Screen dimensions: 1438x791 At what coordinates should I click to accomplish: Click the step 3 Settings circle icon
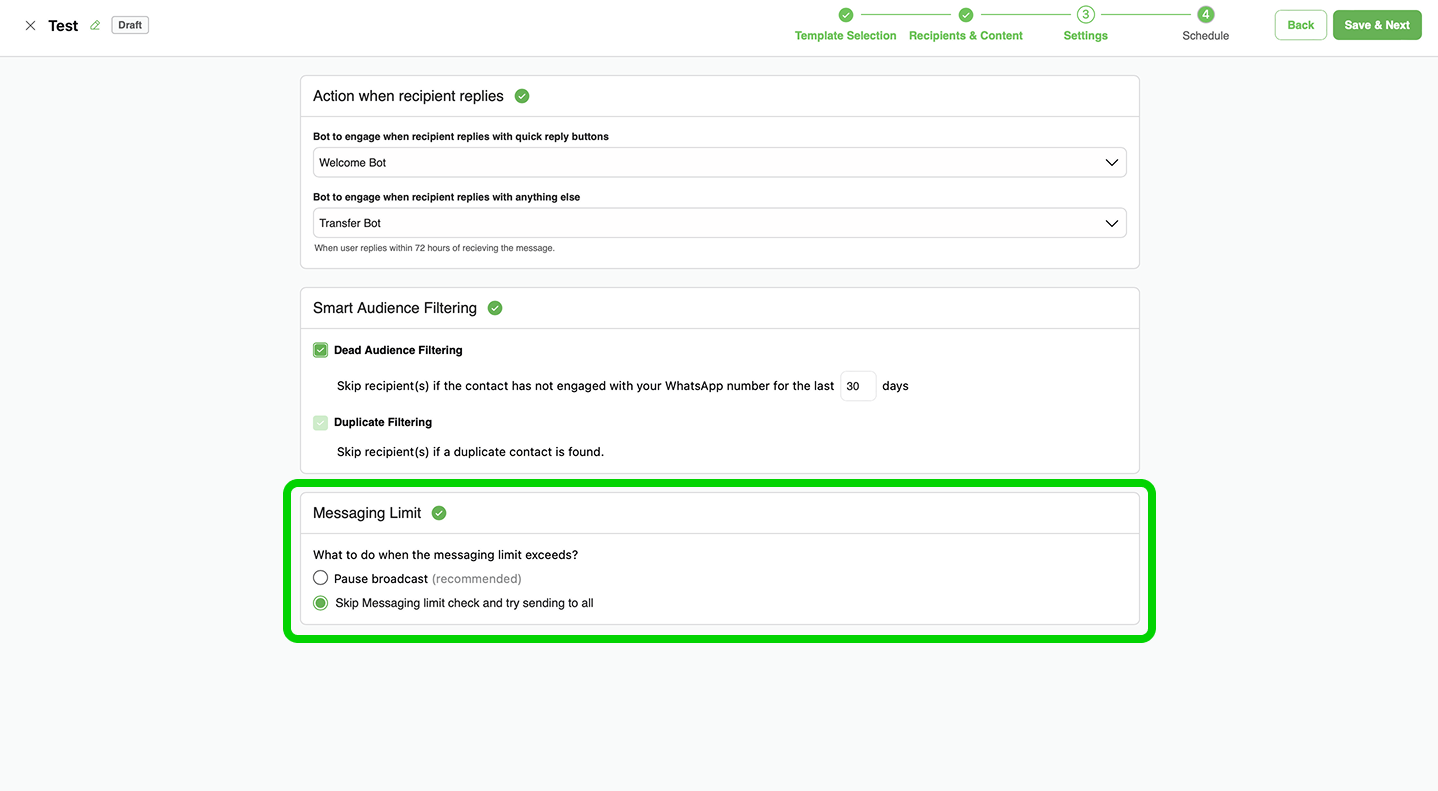1085,15
